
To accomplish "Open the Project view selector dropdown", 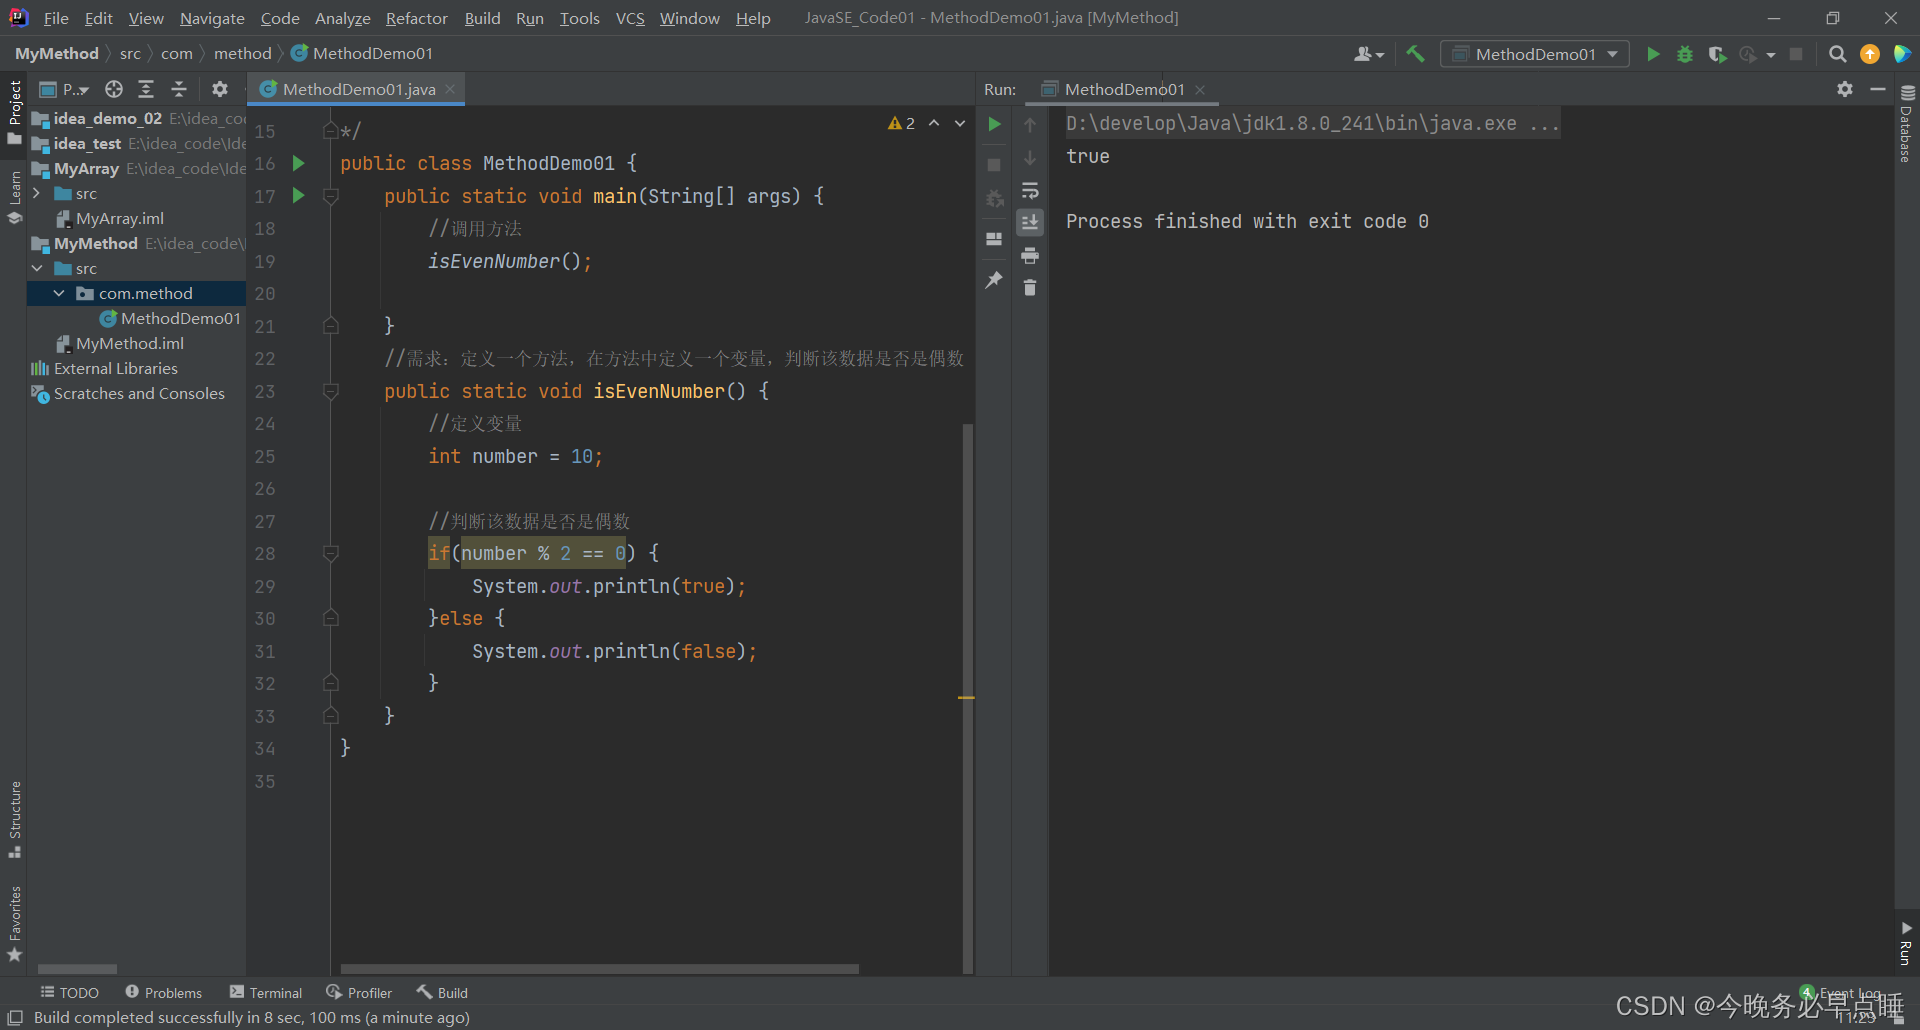I will pyautogui.click(x=65, y=89).
